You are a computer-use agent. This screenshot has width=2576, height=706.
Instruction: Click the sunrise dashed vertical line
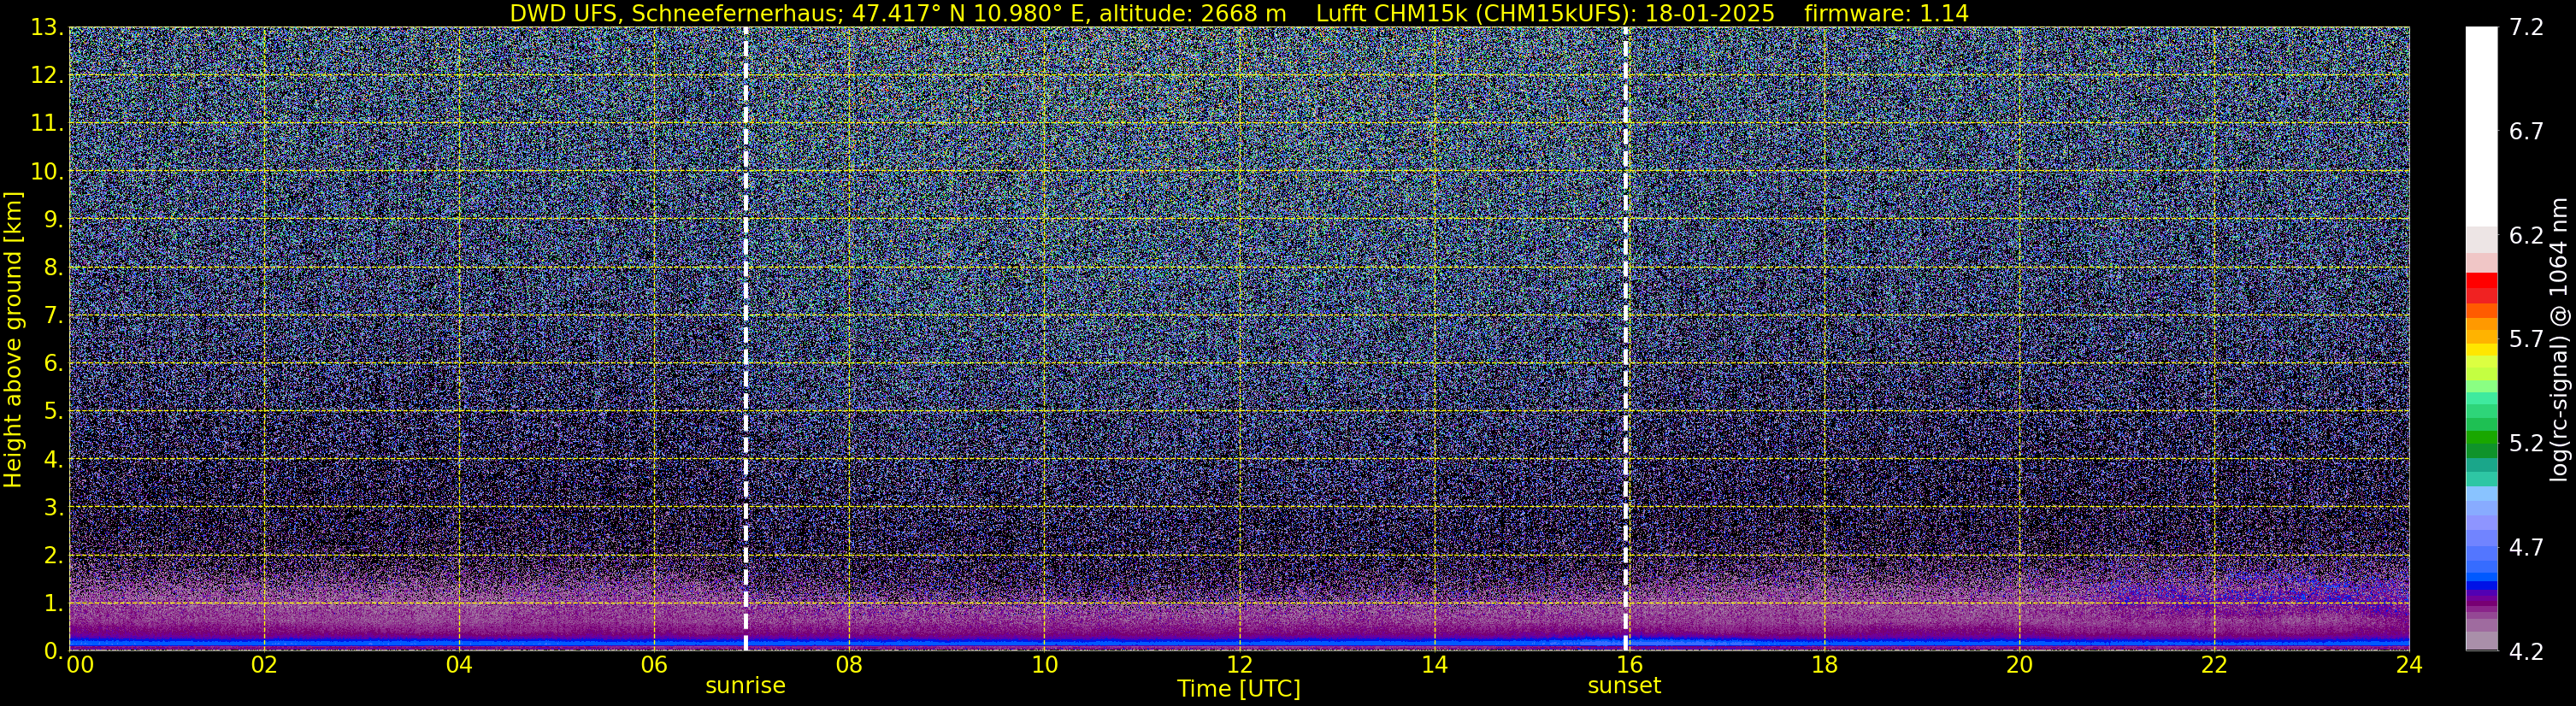(746, 338)
